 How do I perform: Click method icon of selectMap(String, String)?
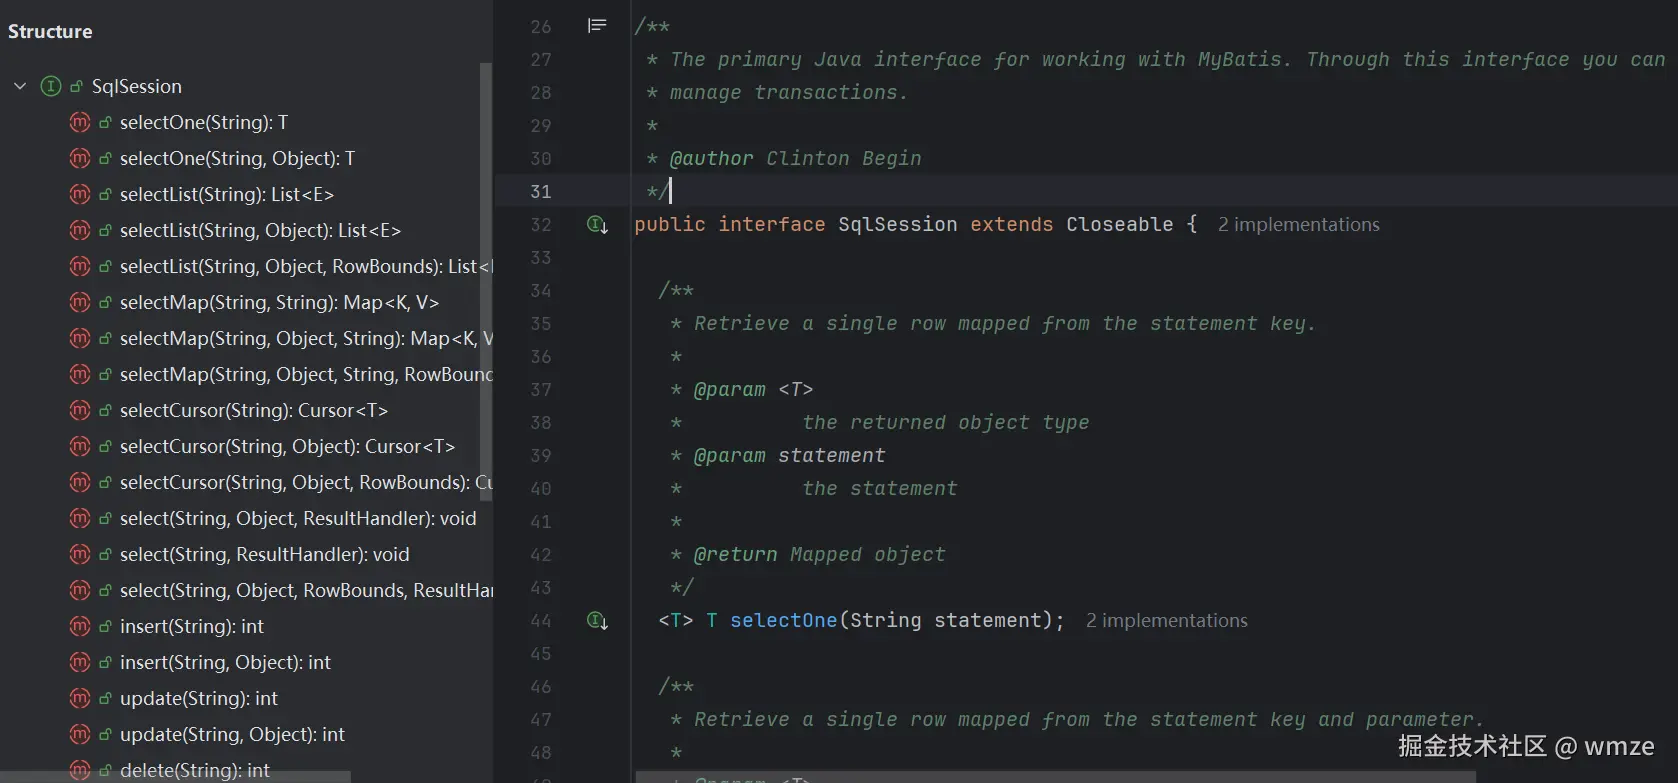[80, 302]
